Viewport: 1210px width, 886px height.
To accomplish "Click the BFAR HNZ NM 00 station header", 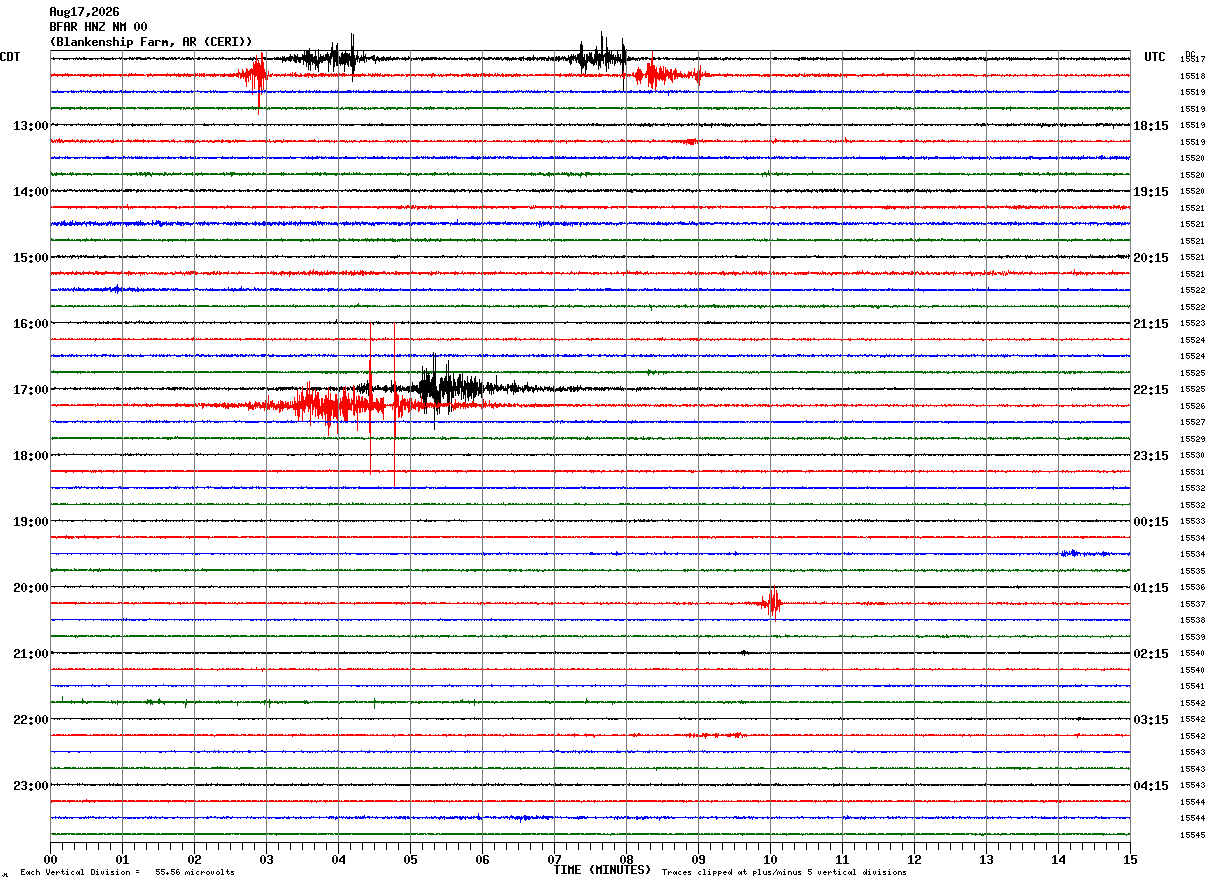I will (x=98, y=27).
